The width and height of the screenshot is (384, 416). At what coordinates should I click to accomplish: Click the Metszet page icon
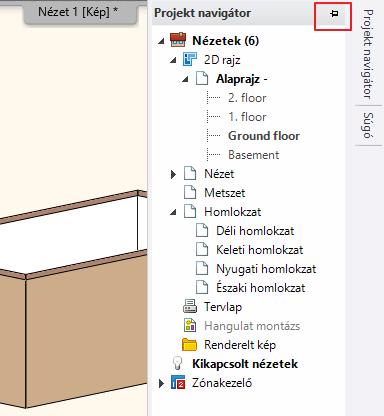tap(190, 193)
